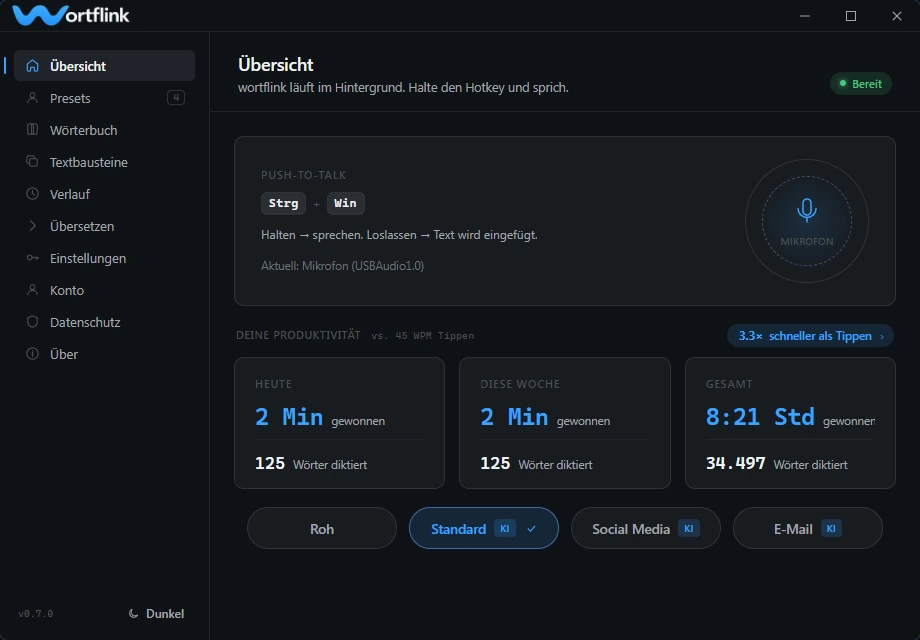Click the Presets count badge showing 4
Screen dimensions: 920x640
click(176, 97)
